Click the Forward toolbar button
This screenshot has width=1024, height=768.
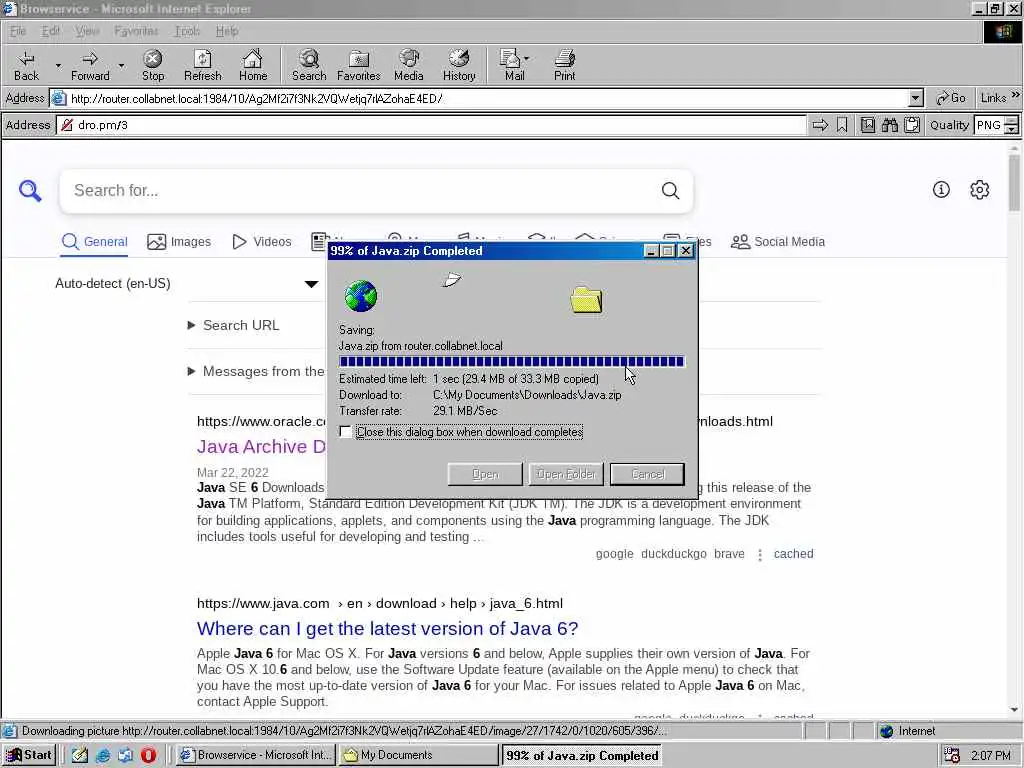90,65
